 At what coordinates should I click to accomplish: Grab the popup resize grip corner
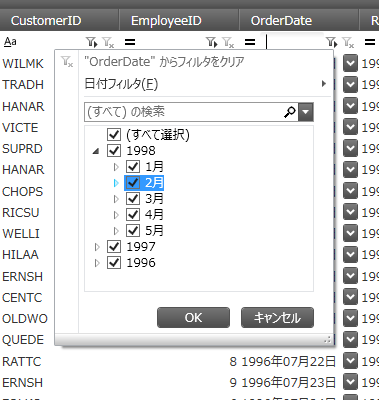coord(328,340)
